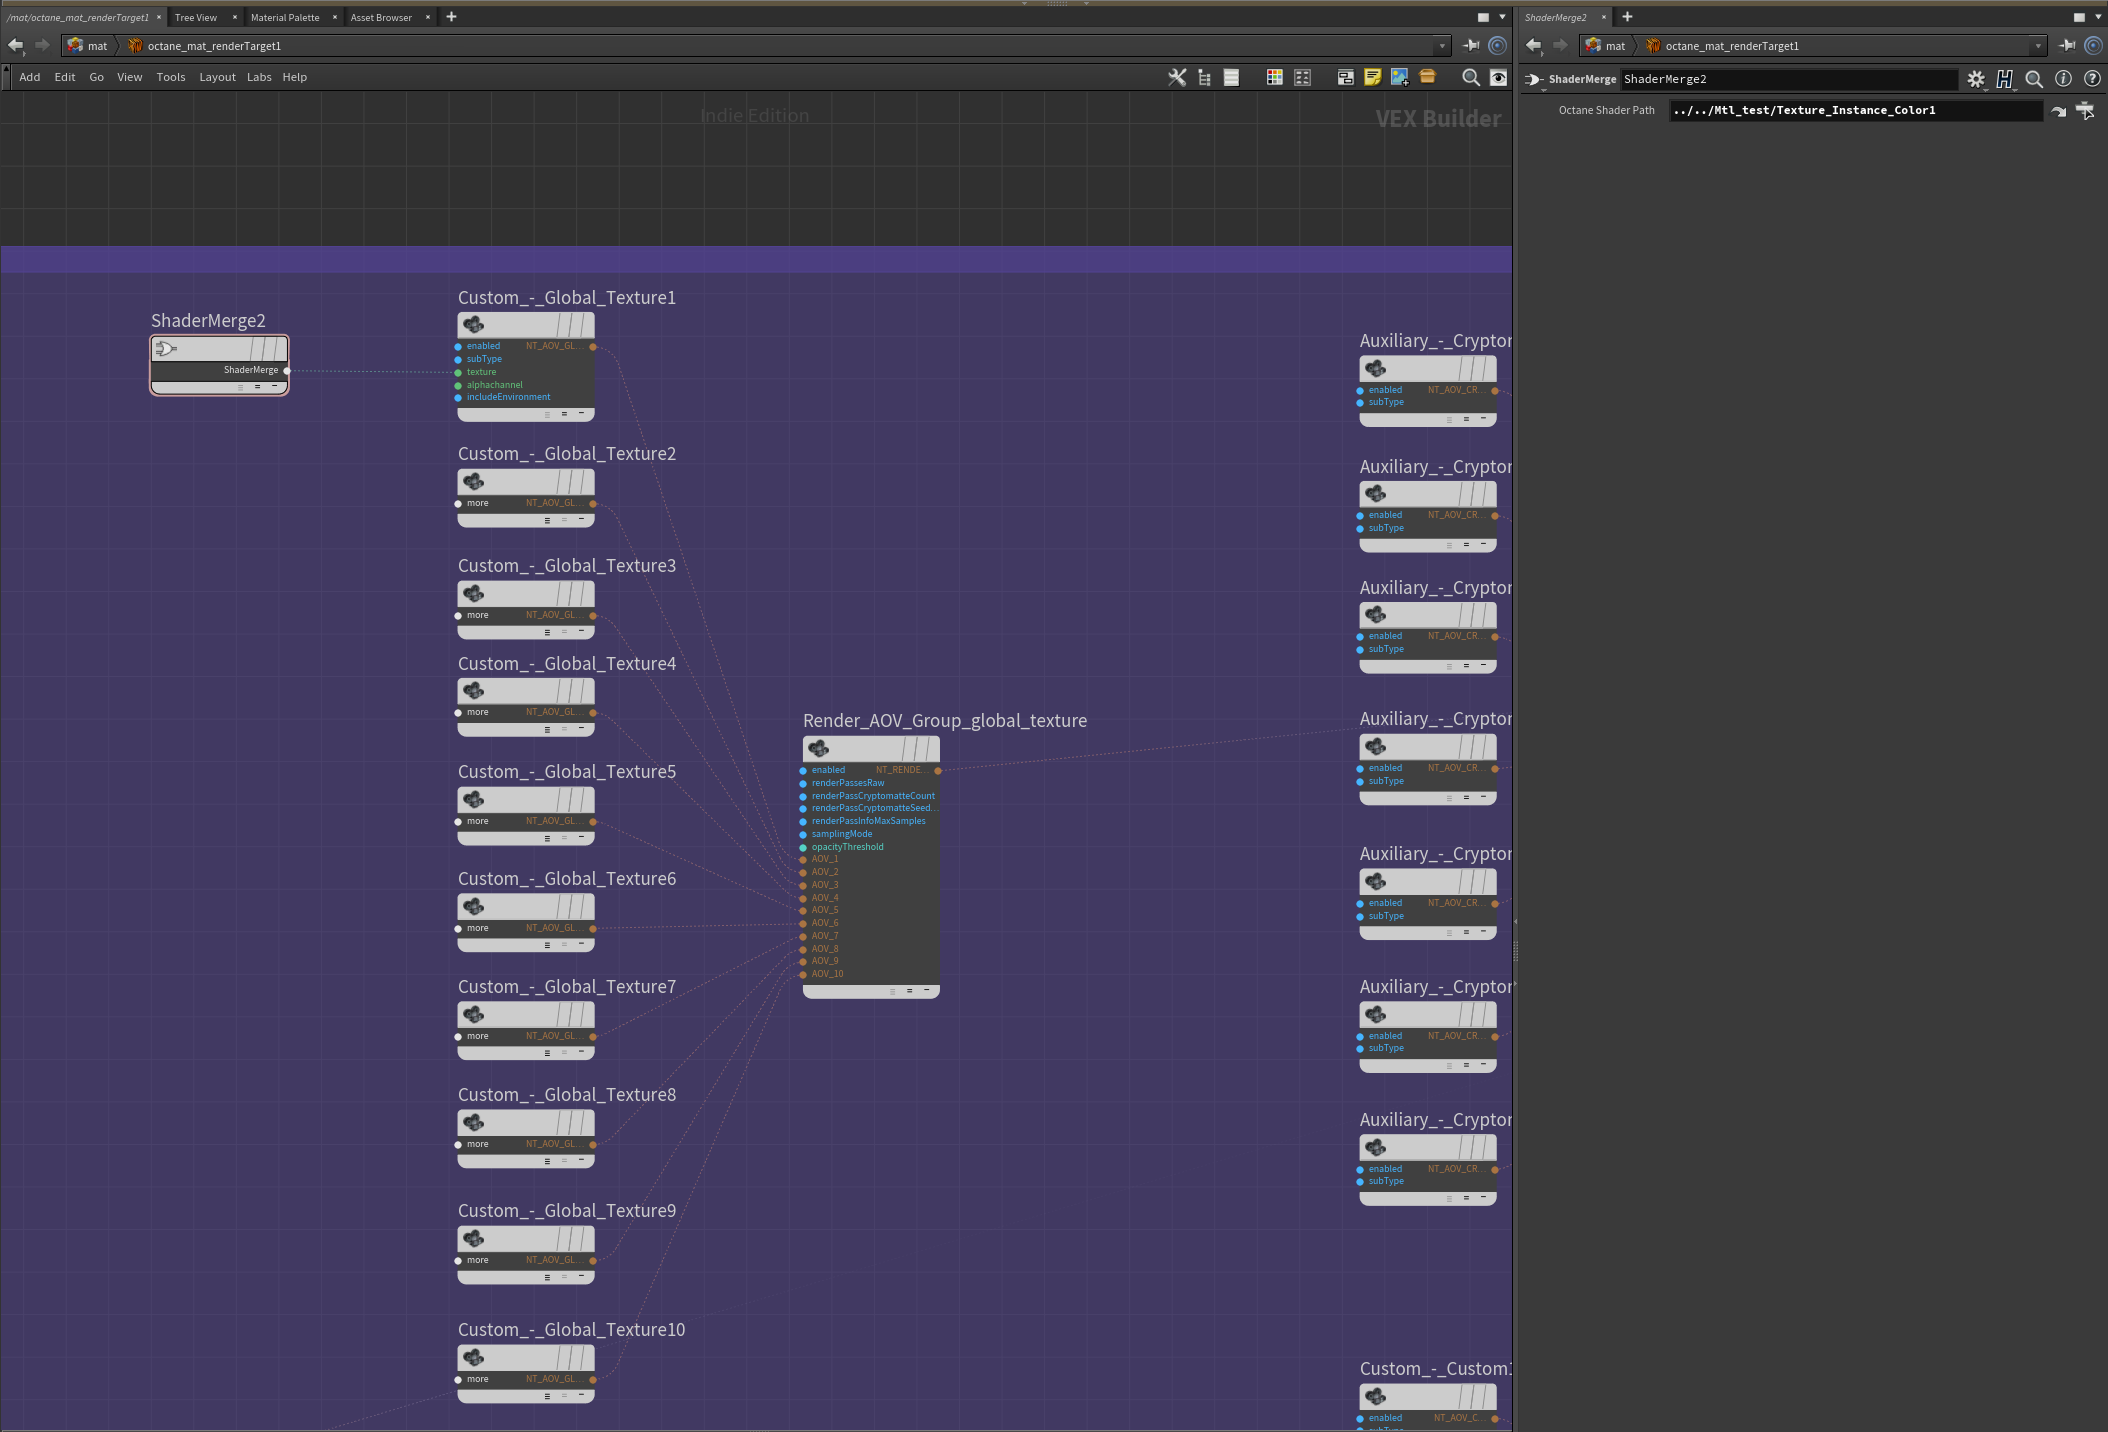This screenshot has height=1432, width=2108.
Task: Expand the parameter pane path dropdown
Action: (x=2037, y=46)
